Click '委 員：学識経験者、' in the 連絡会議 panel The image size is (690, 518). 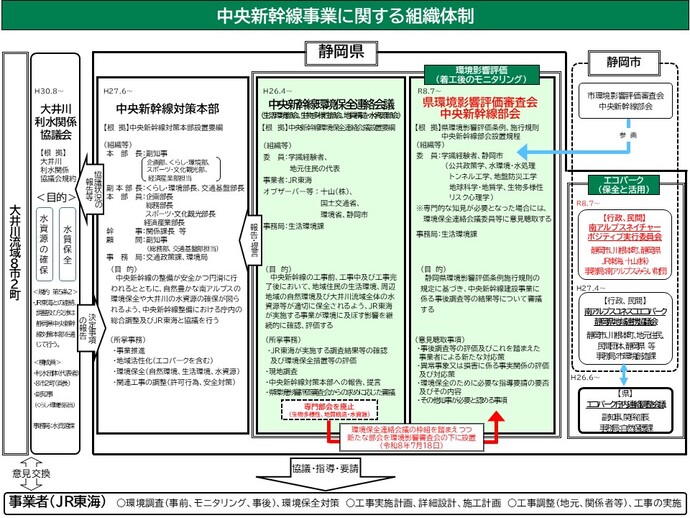coord(295,156)
